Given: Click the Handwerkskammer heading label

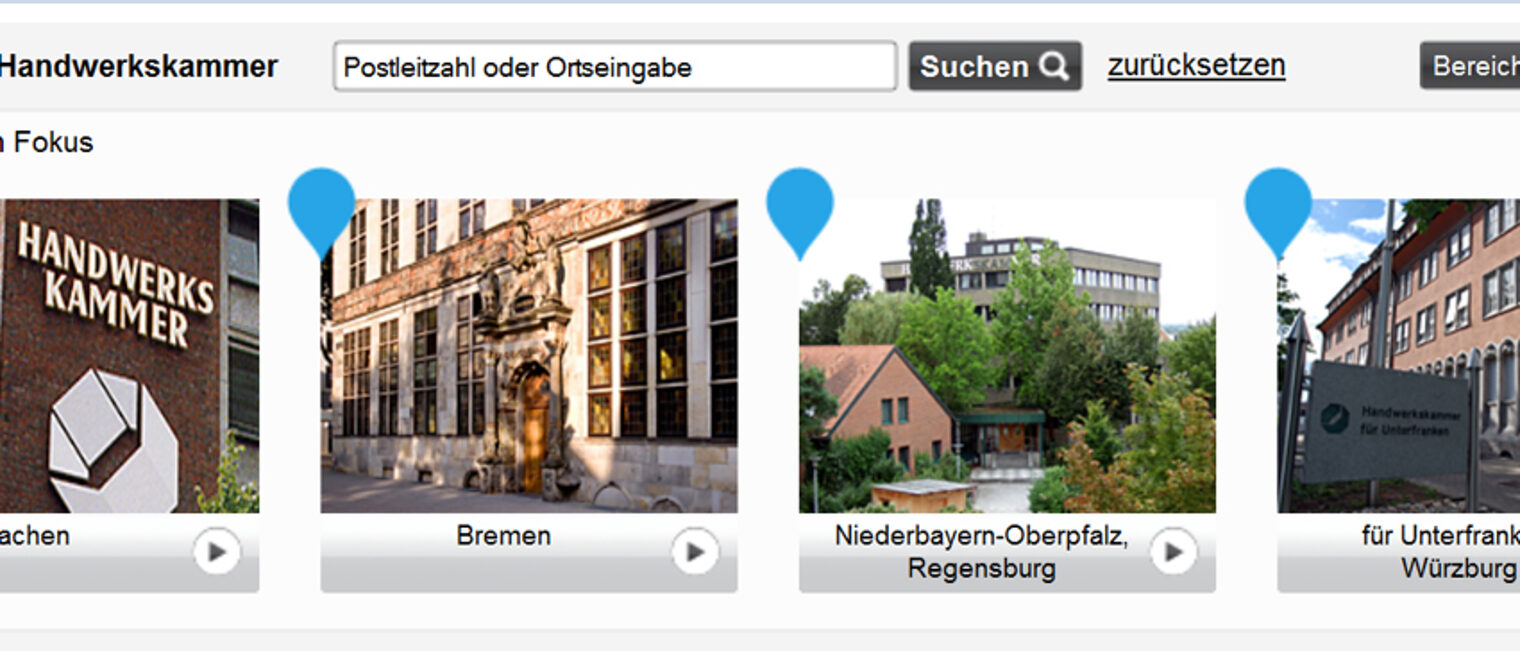Looking at the screenshot, I should coord(138,66).
